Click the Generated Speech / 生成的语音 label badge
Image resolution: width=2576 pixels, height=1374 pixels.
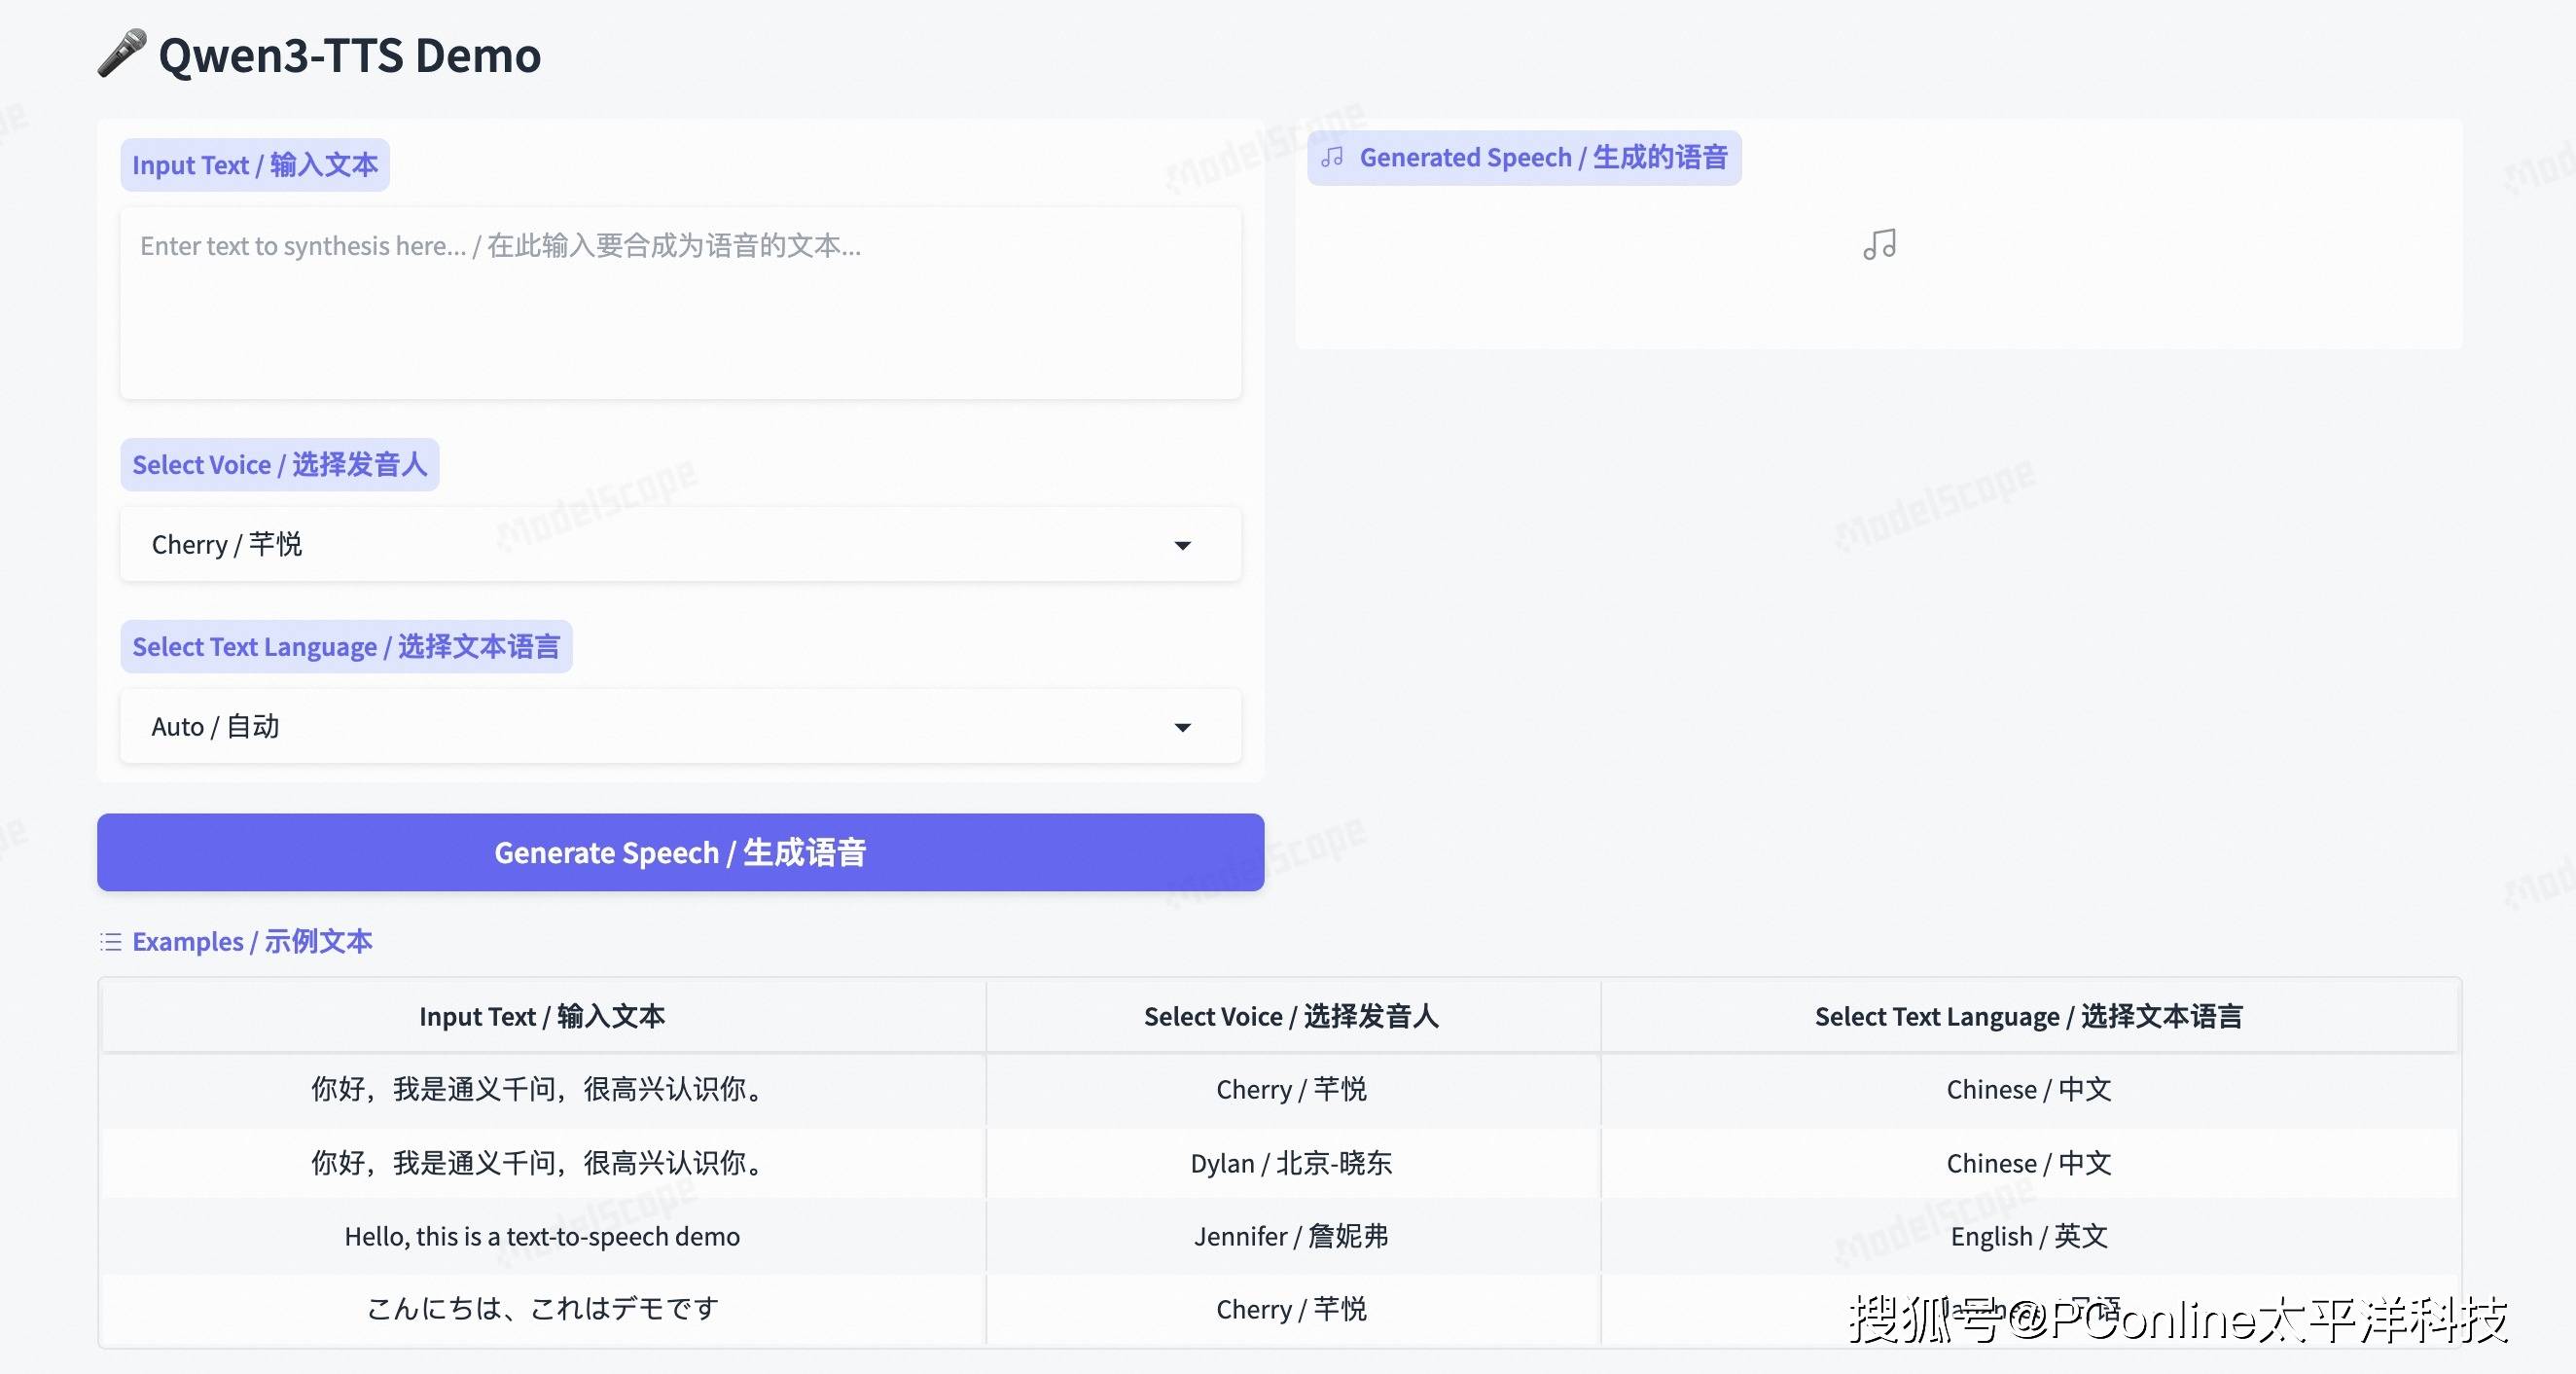click(x=1524, y=157)
